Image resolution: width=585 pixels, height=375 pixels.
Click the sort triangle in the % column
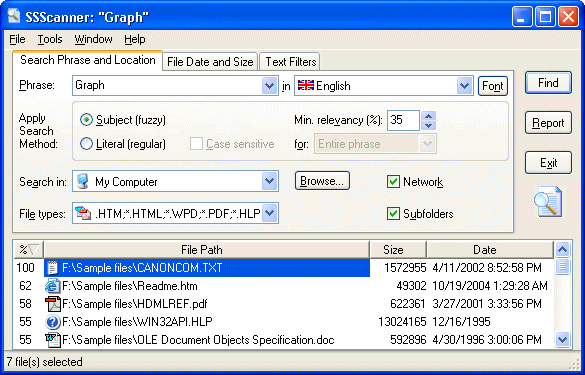coord(34,250)
